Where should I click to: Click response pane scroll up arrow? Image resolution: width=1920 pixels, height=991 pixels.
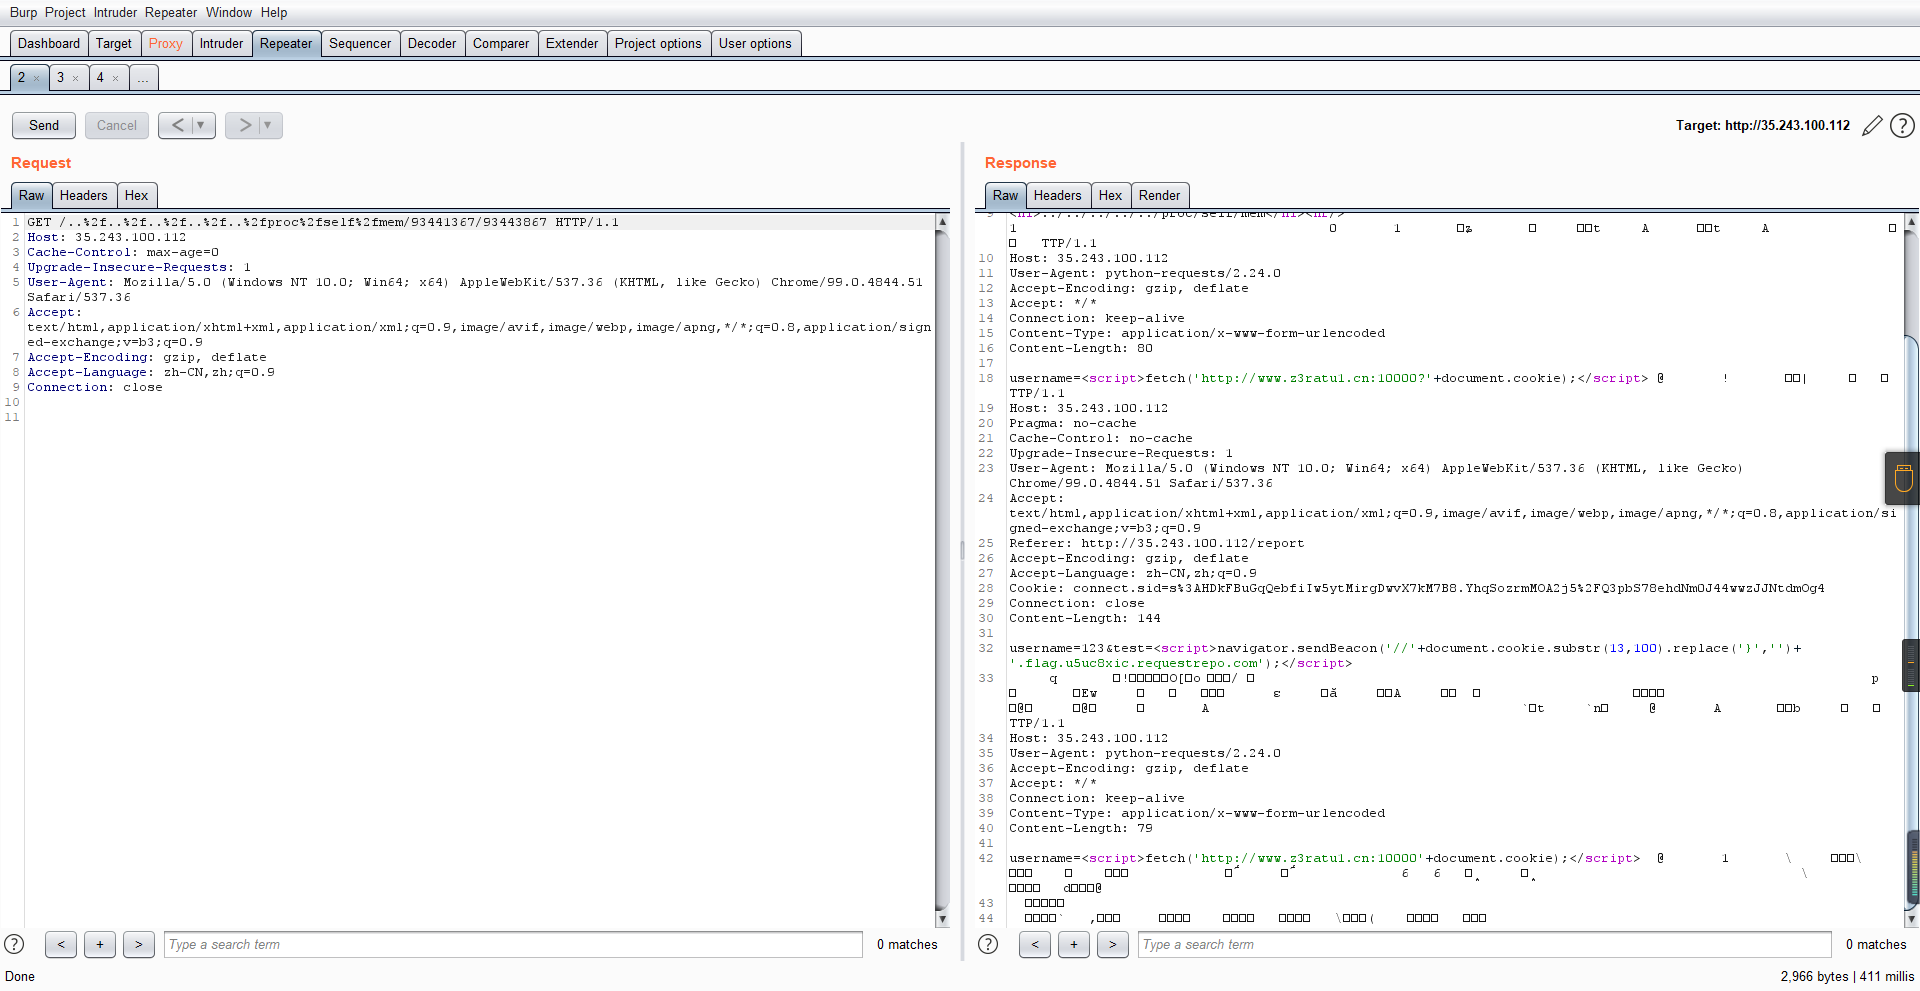[1911, 221]
